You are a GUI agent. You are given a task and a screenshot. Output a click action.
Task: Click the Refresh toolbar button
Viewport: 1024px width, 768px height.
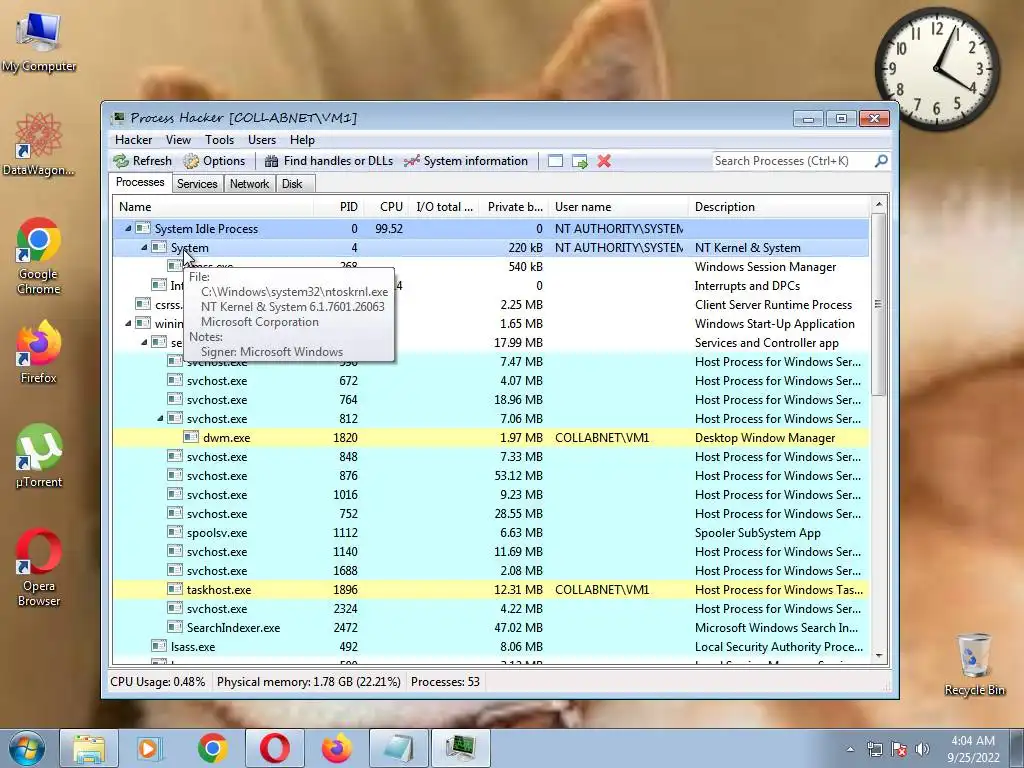(142, 161)
